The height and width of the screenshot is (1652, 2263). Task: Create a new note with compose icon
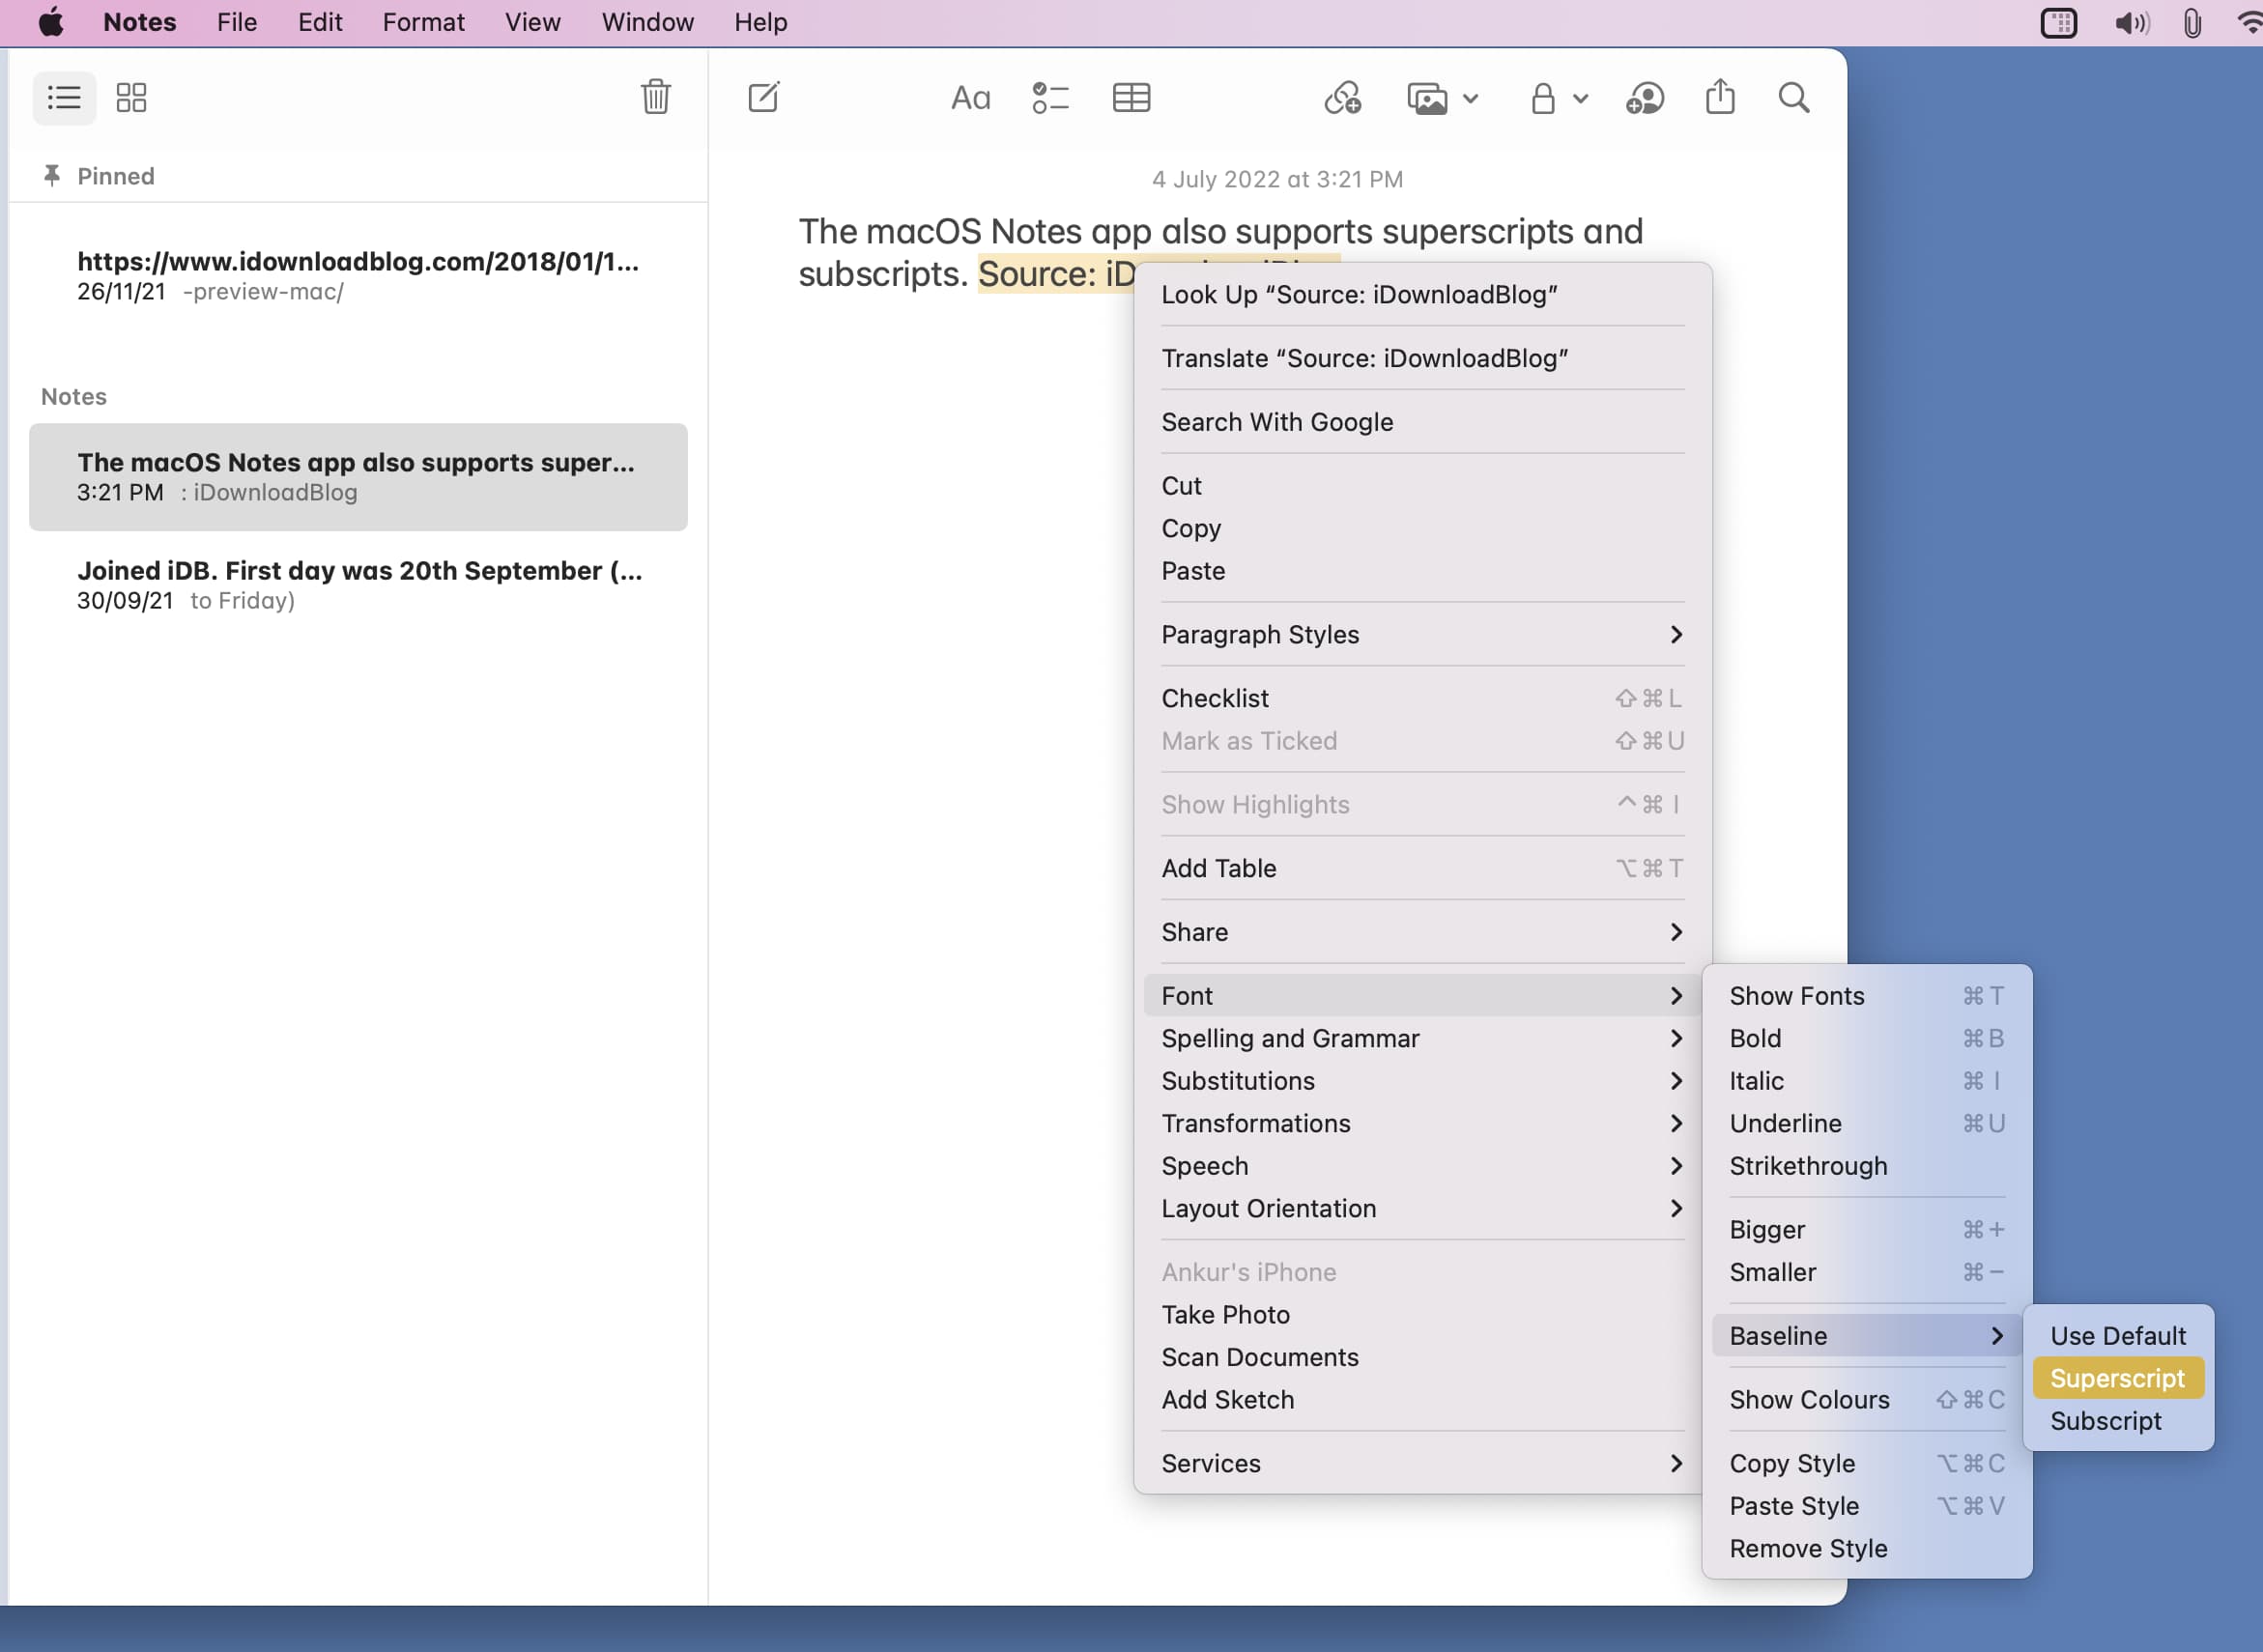764,97
